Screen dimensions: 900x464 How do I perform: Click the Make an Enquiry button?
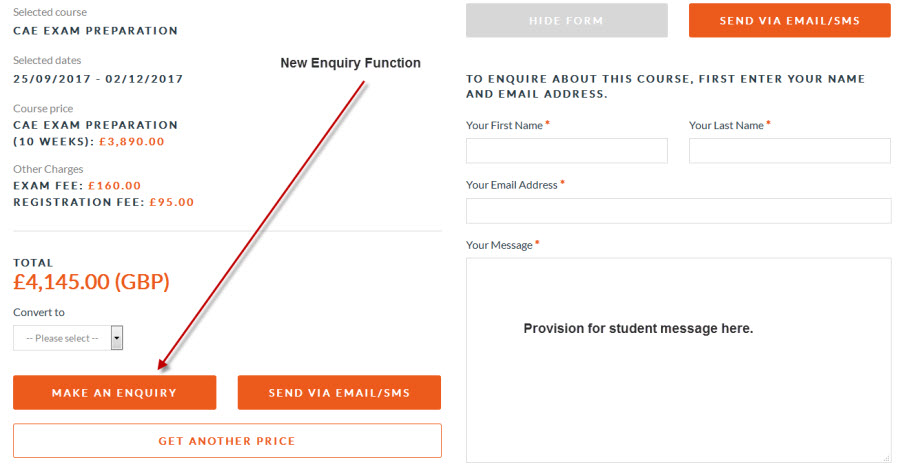(x=114, y=393)
